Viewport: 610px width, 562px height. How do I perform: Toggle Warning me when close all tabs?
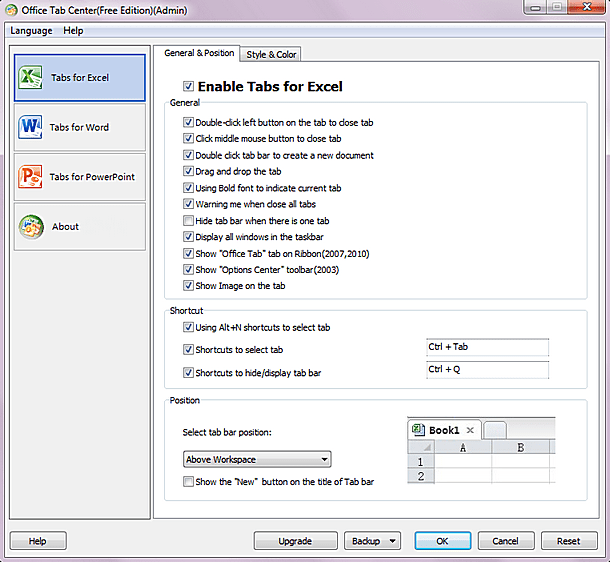point(188,204)
